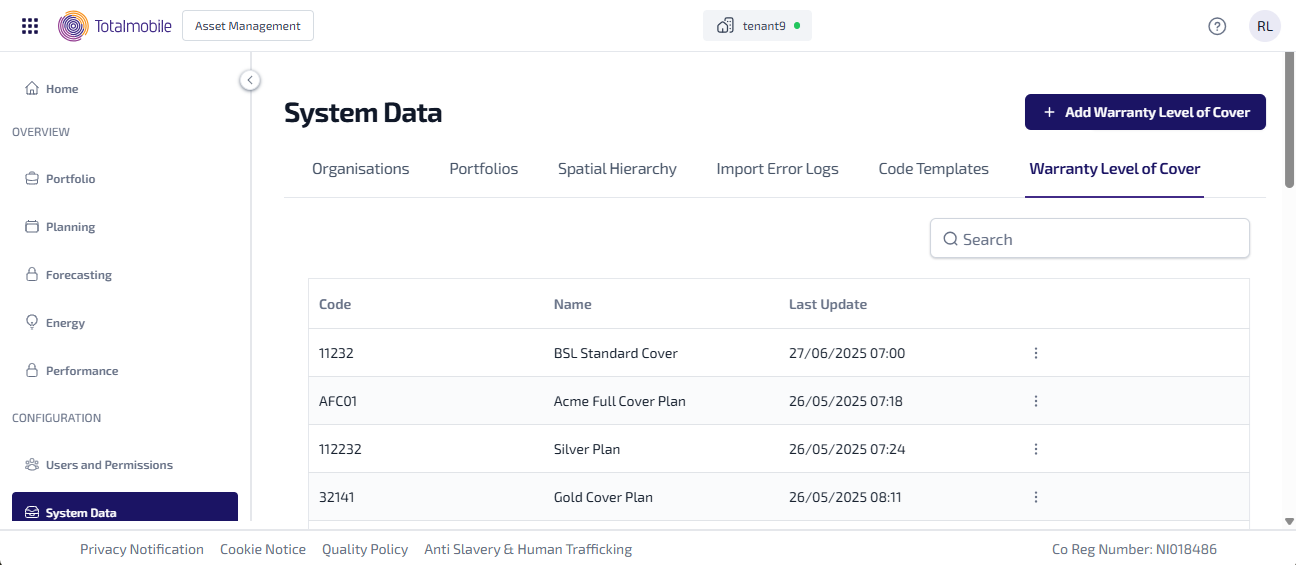The width and height of the screenshot is (1296, 565).
Task: Click the Energy lightbulb icon
Action: click(32, 323)
